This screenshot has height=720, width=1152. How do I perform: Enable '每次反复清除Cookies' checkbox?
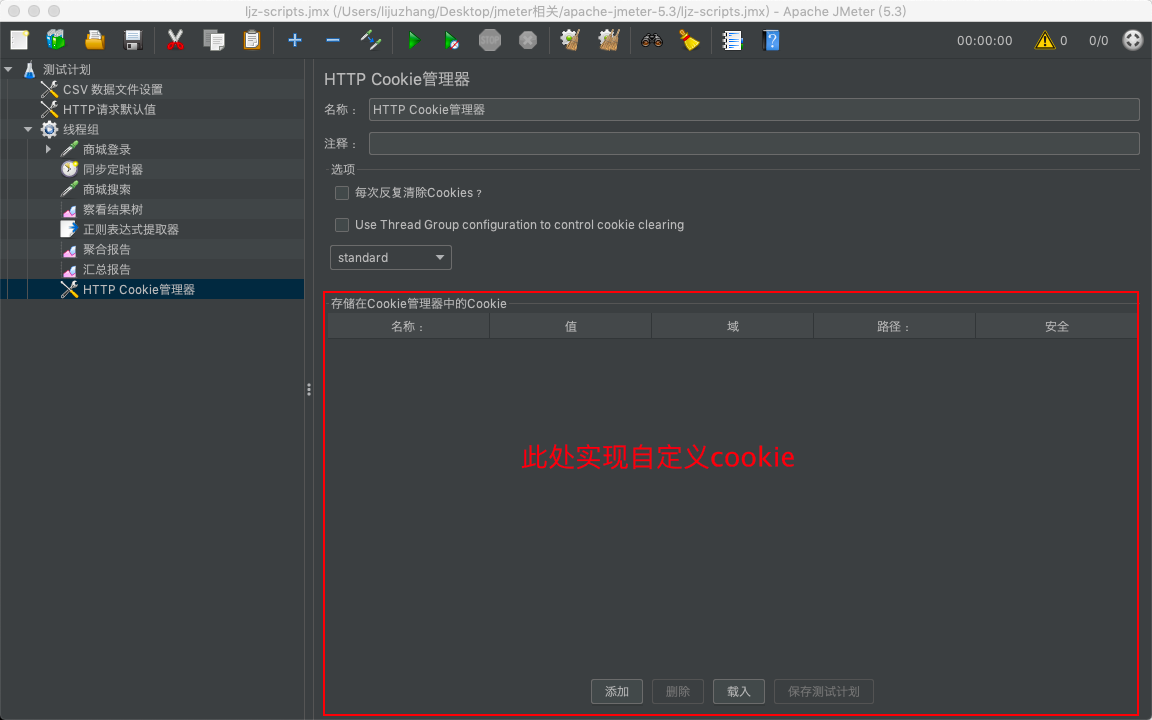342,192
